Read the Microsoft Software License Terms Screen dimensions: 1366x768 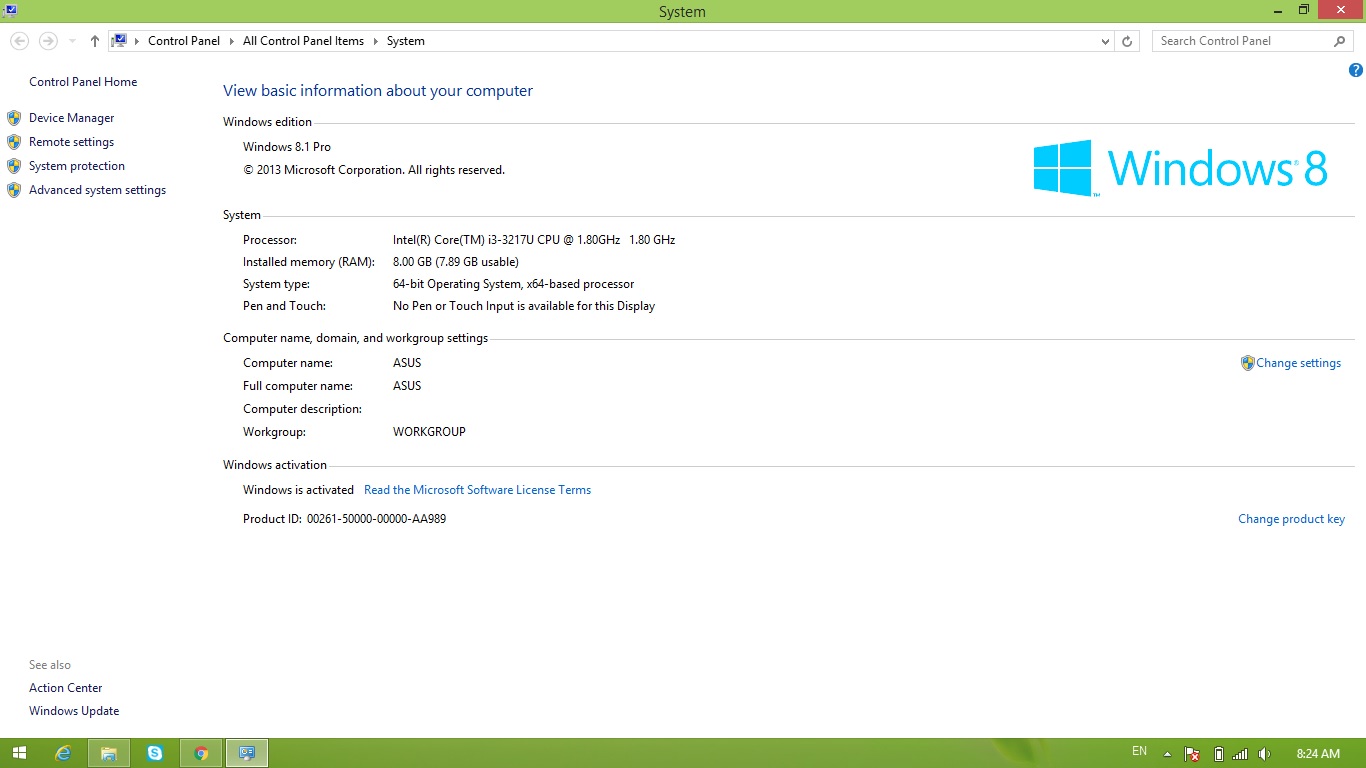(x=478, y=490)
